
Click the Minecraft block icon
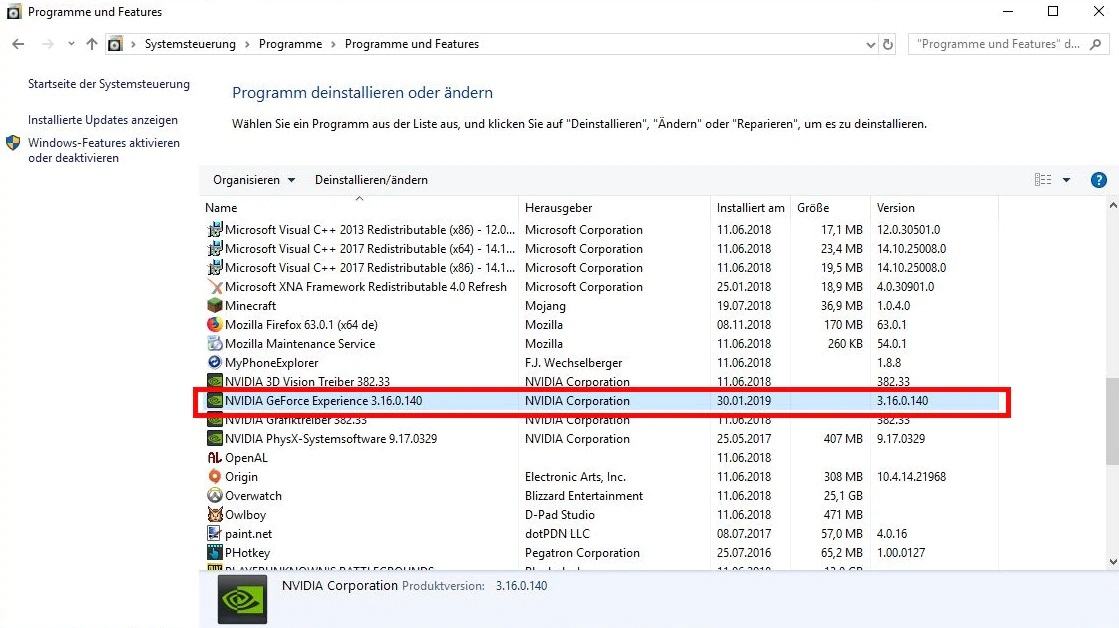tap(214, 305)
